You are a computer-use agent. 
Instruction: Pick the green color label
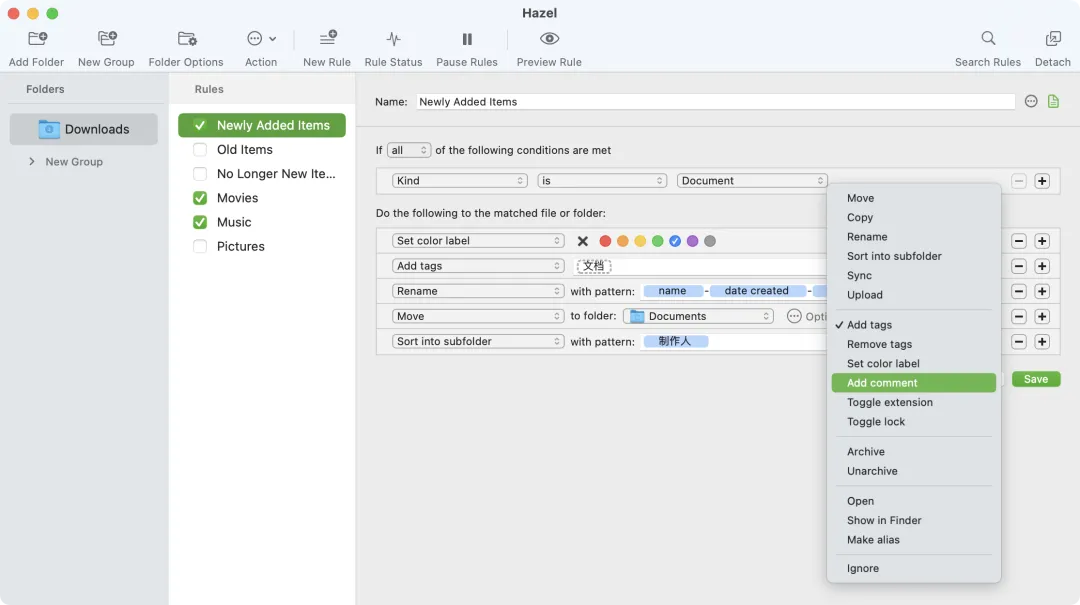pyautogui.click(x=658, y=241)
